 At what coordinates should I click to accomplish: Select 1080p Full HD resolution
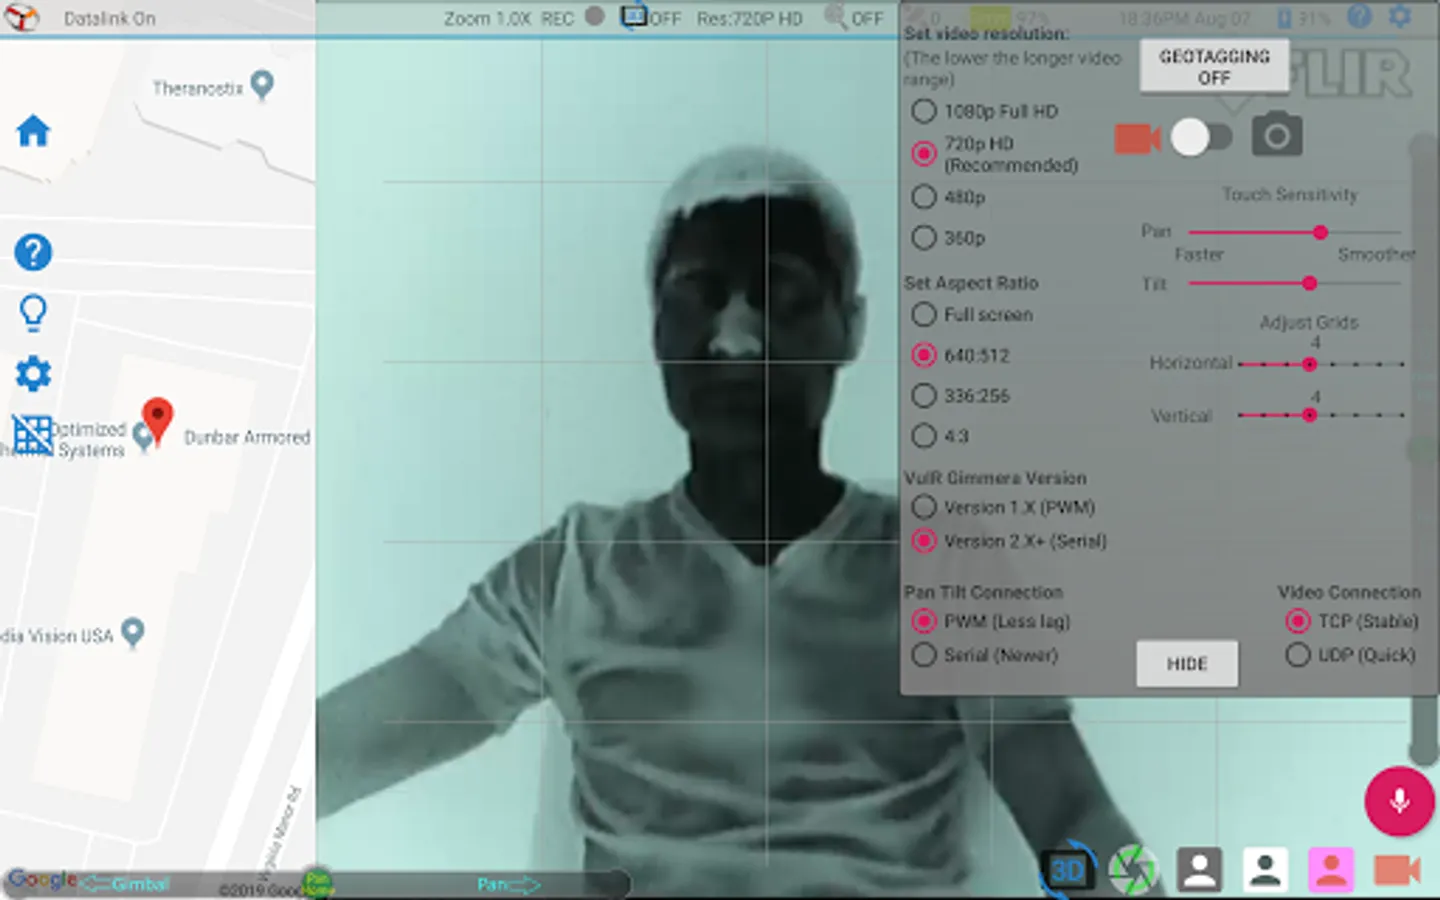[x=984, y=111]
